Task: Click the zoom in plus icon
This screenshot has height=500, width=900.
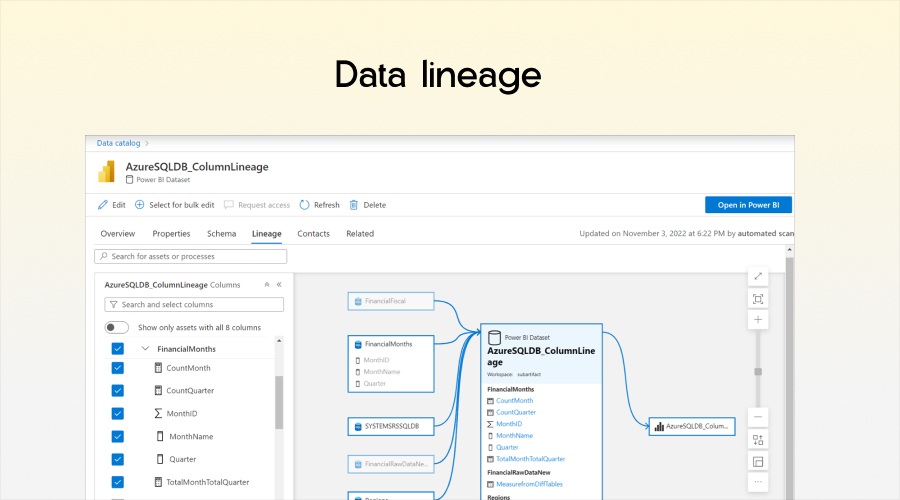Action: tap(758, 320)
